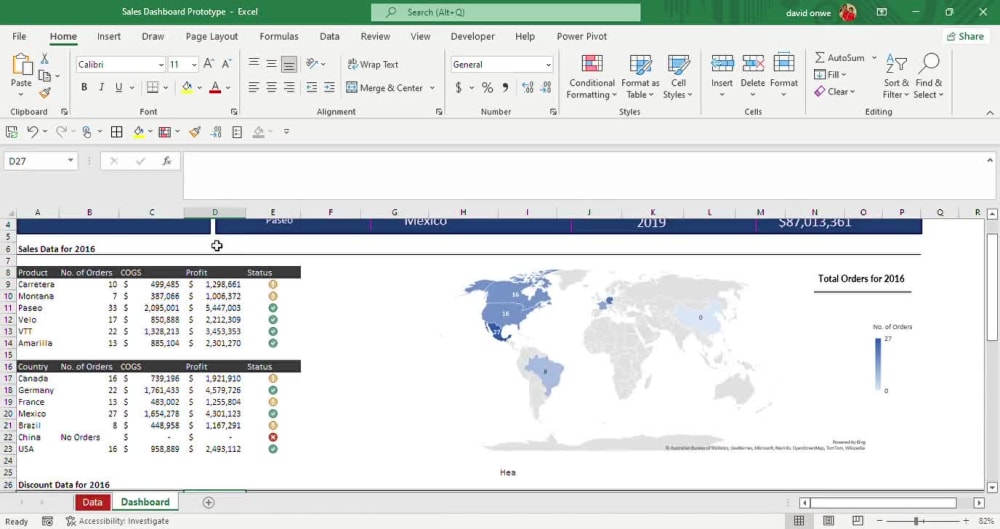Open the Fill dropdown
The height and width of the screenshot is (529, 1000).
click(830, 75)
